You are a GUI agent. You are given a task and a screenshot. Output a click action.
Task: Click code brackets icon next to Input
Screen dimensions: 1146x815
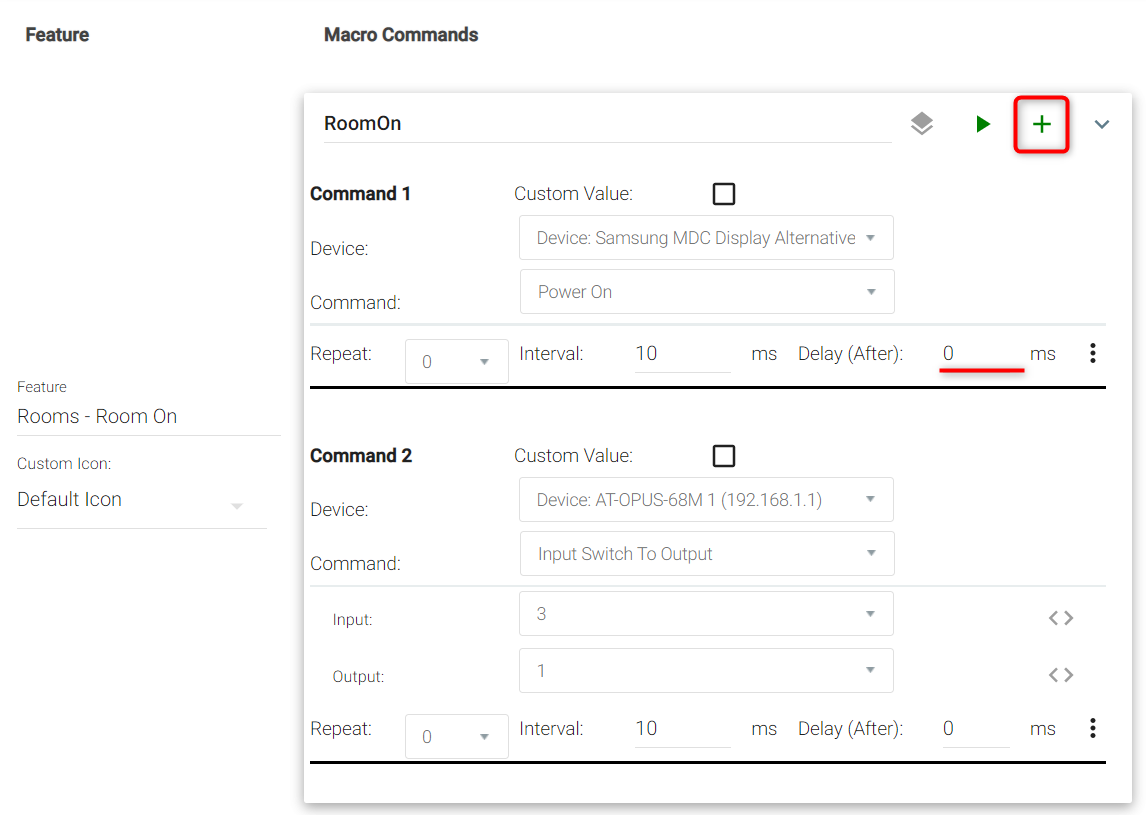coord(1060,618)
